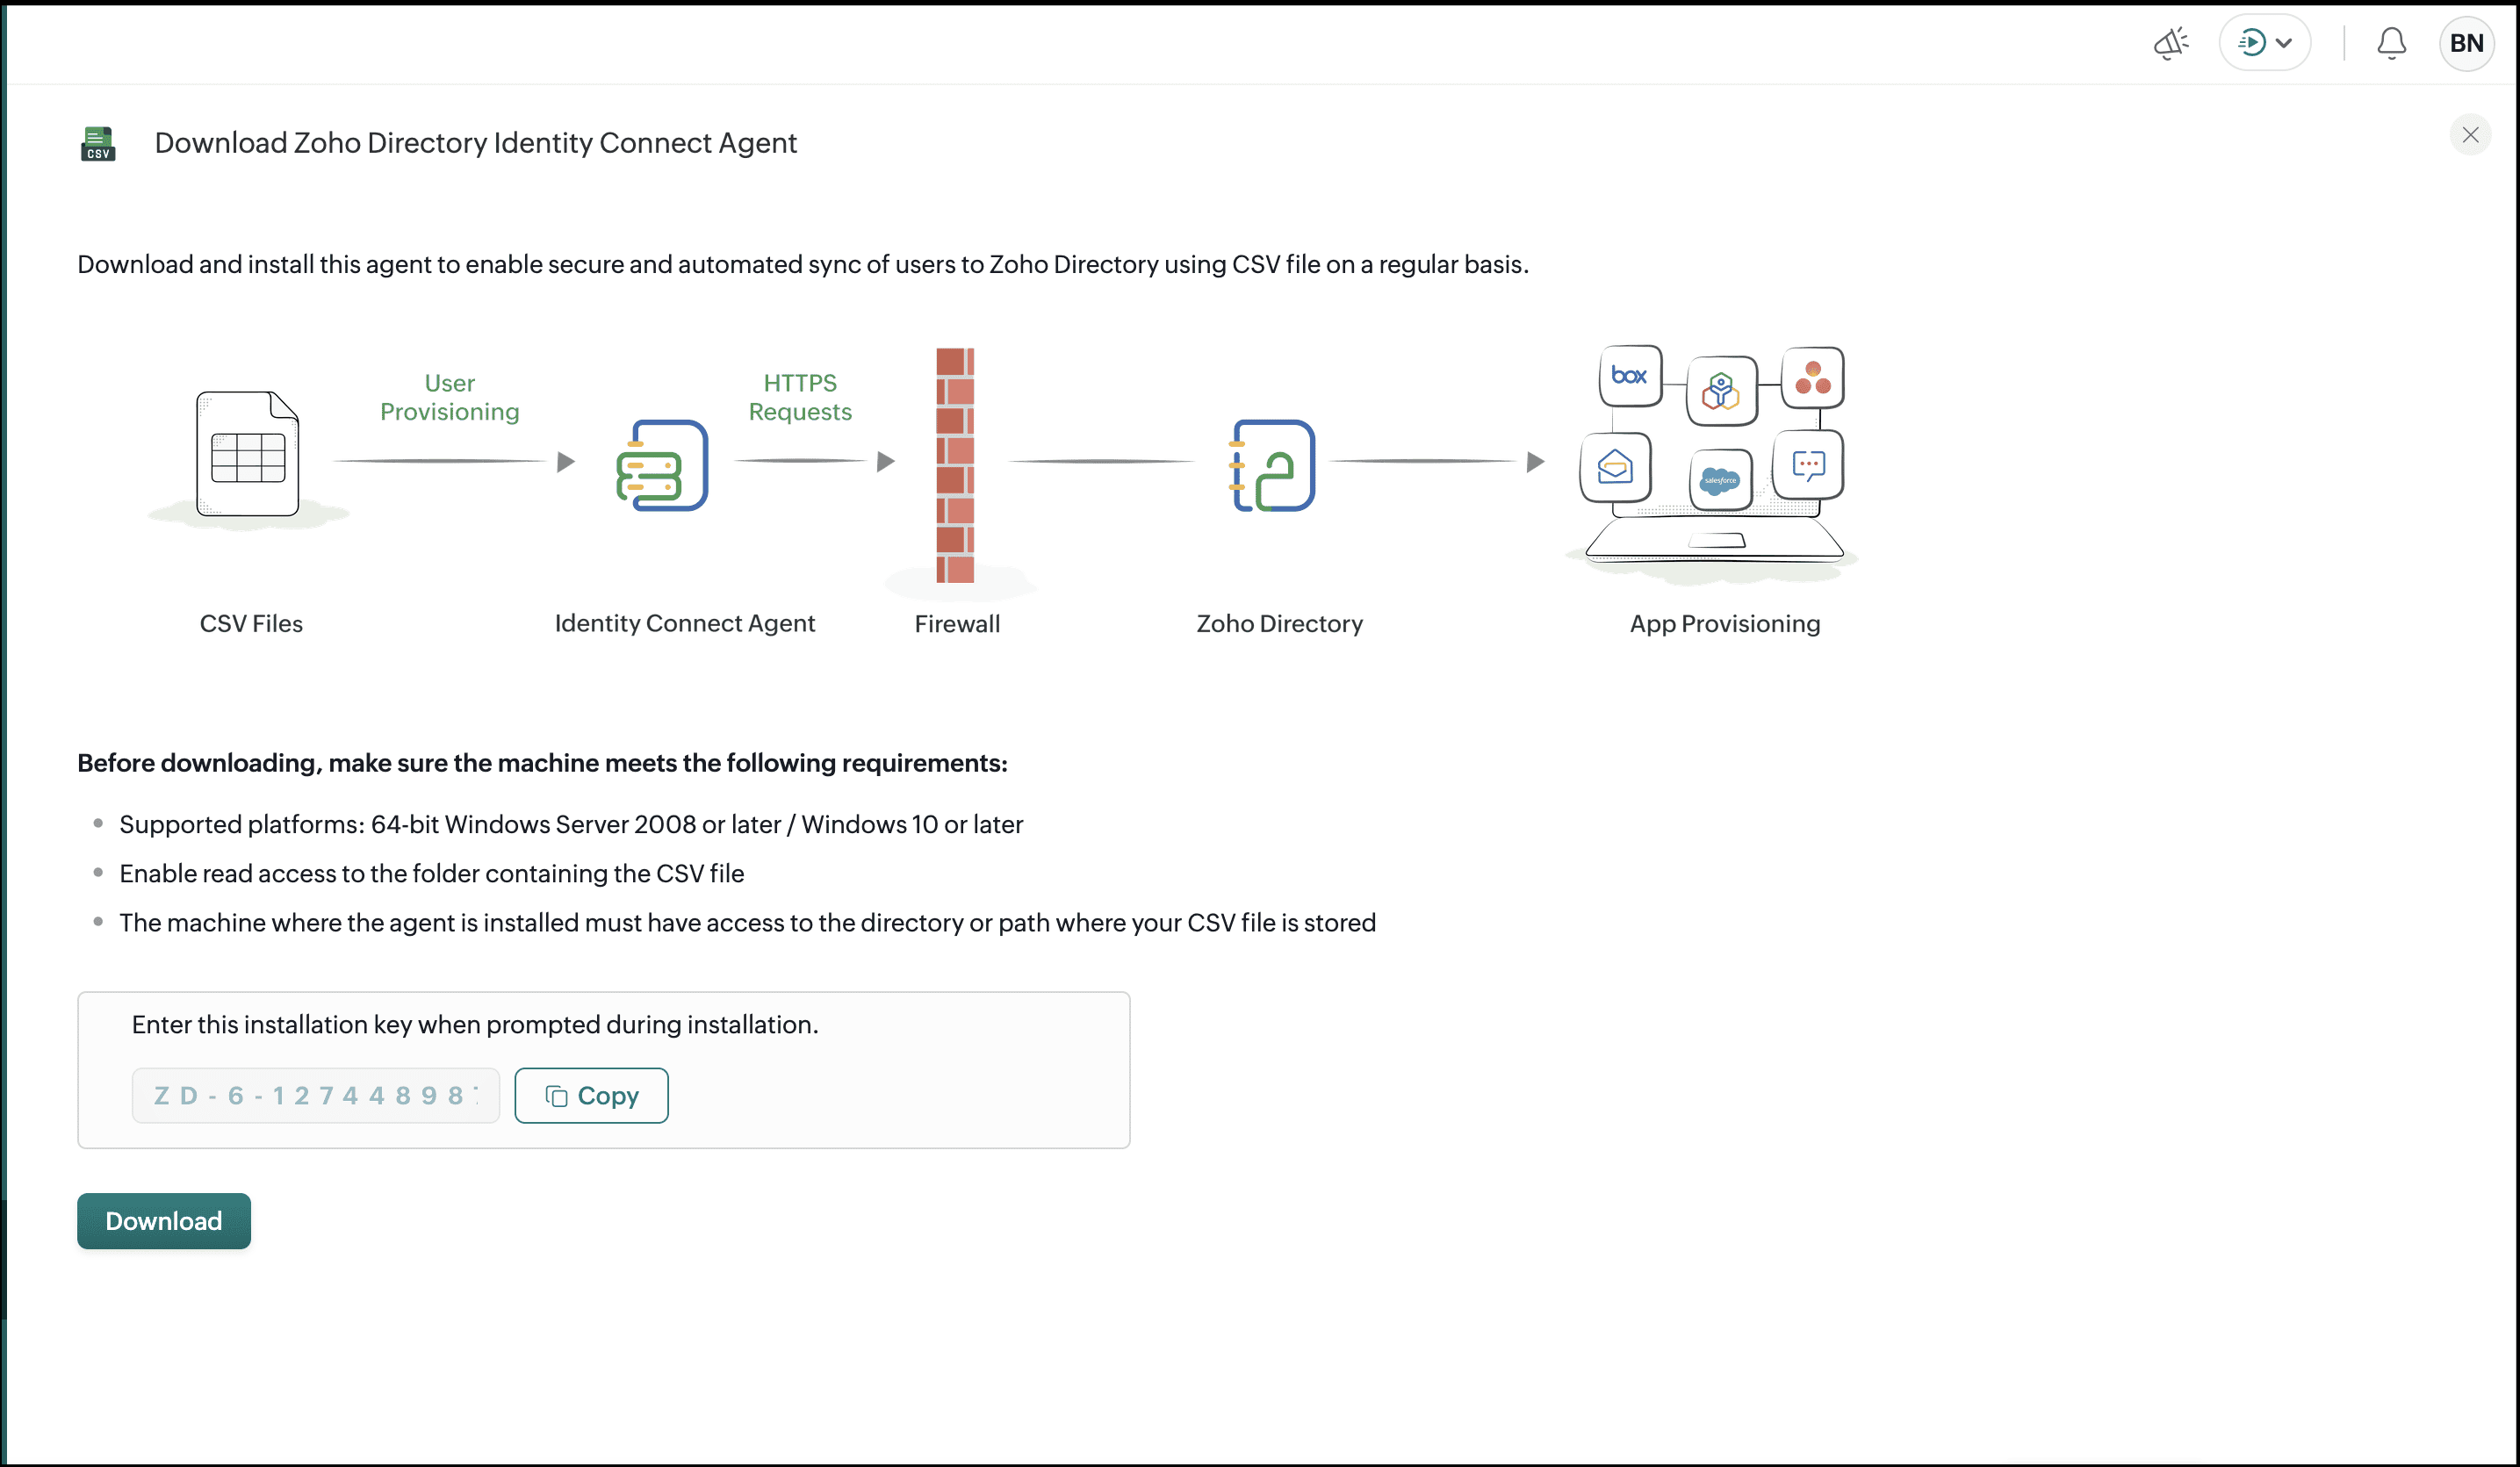
Task: Download the Identity Connect Agent
Action: pyautogui.click(x=164, y=1220)
